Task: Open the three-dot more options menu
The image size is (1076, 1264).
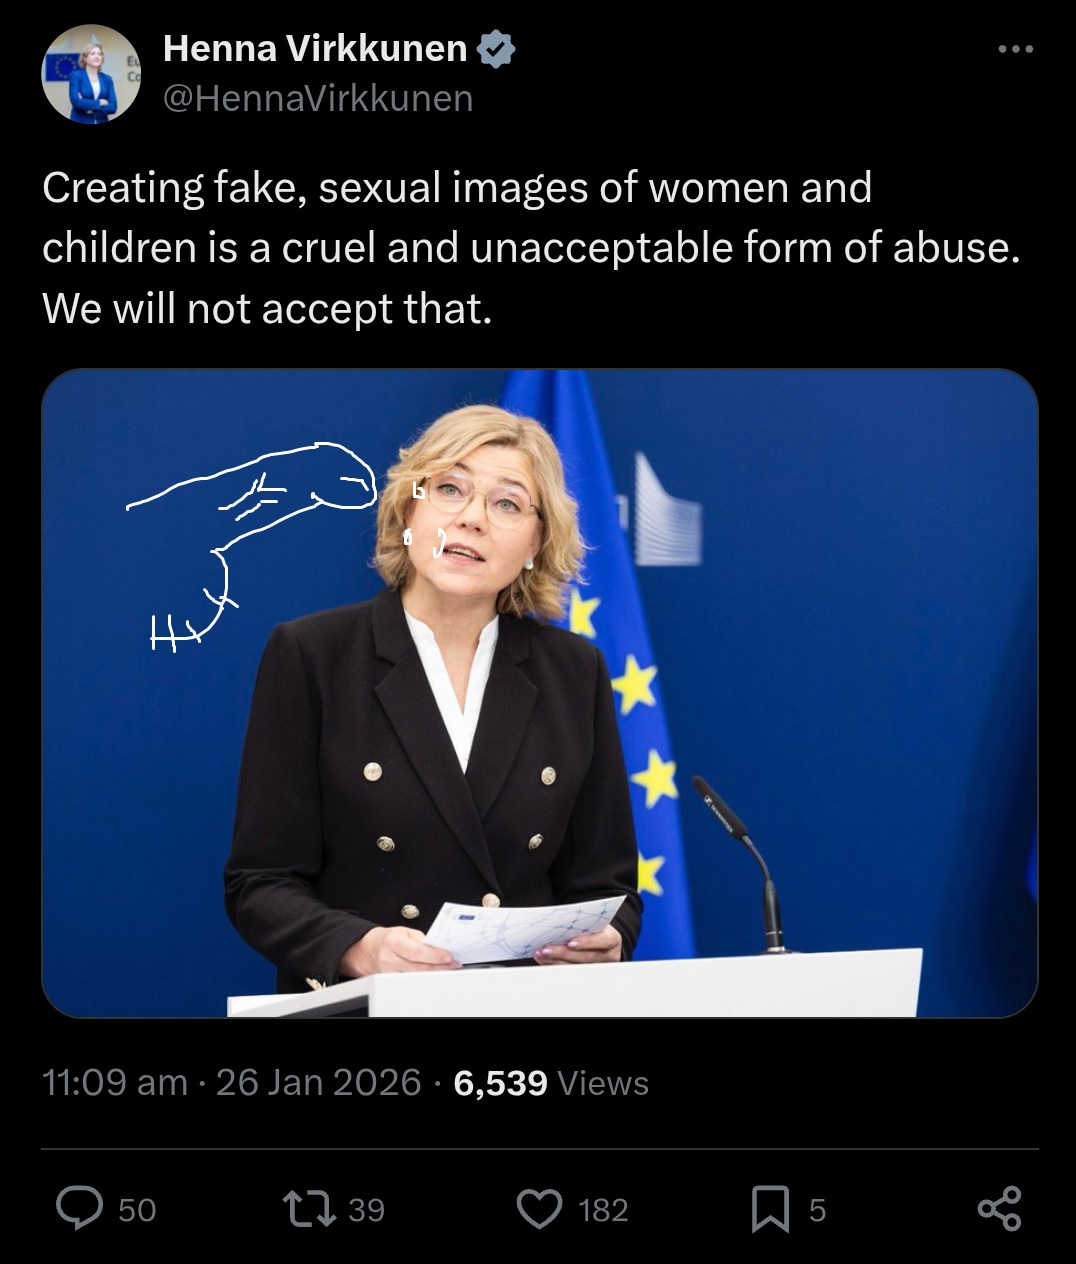Action: tap(1015, 48)
